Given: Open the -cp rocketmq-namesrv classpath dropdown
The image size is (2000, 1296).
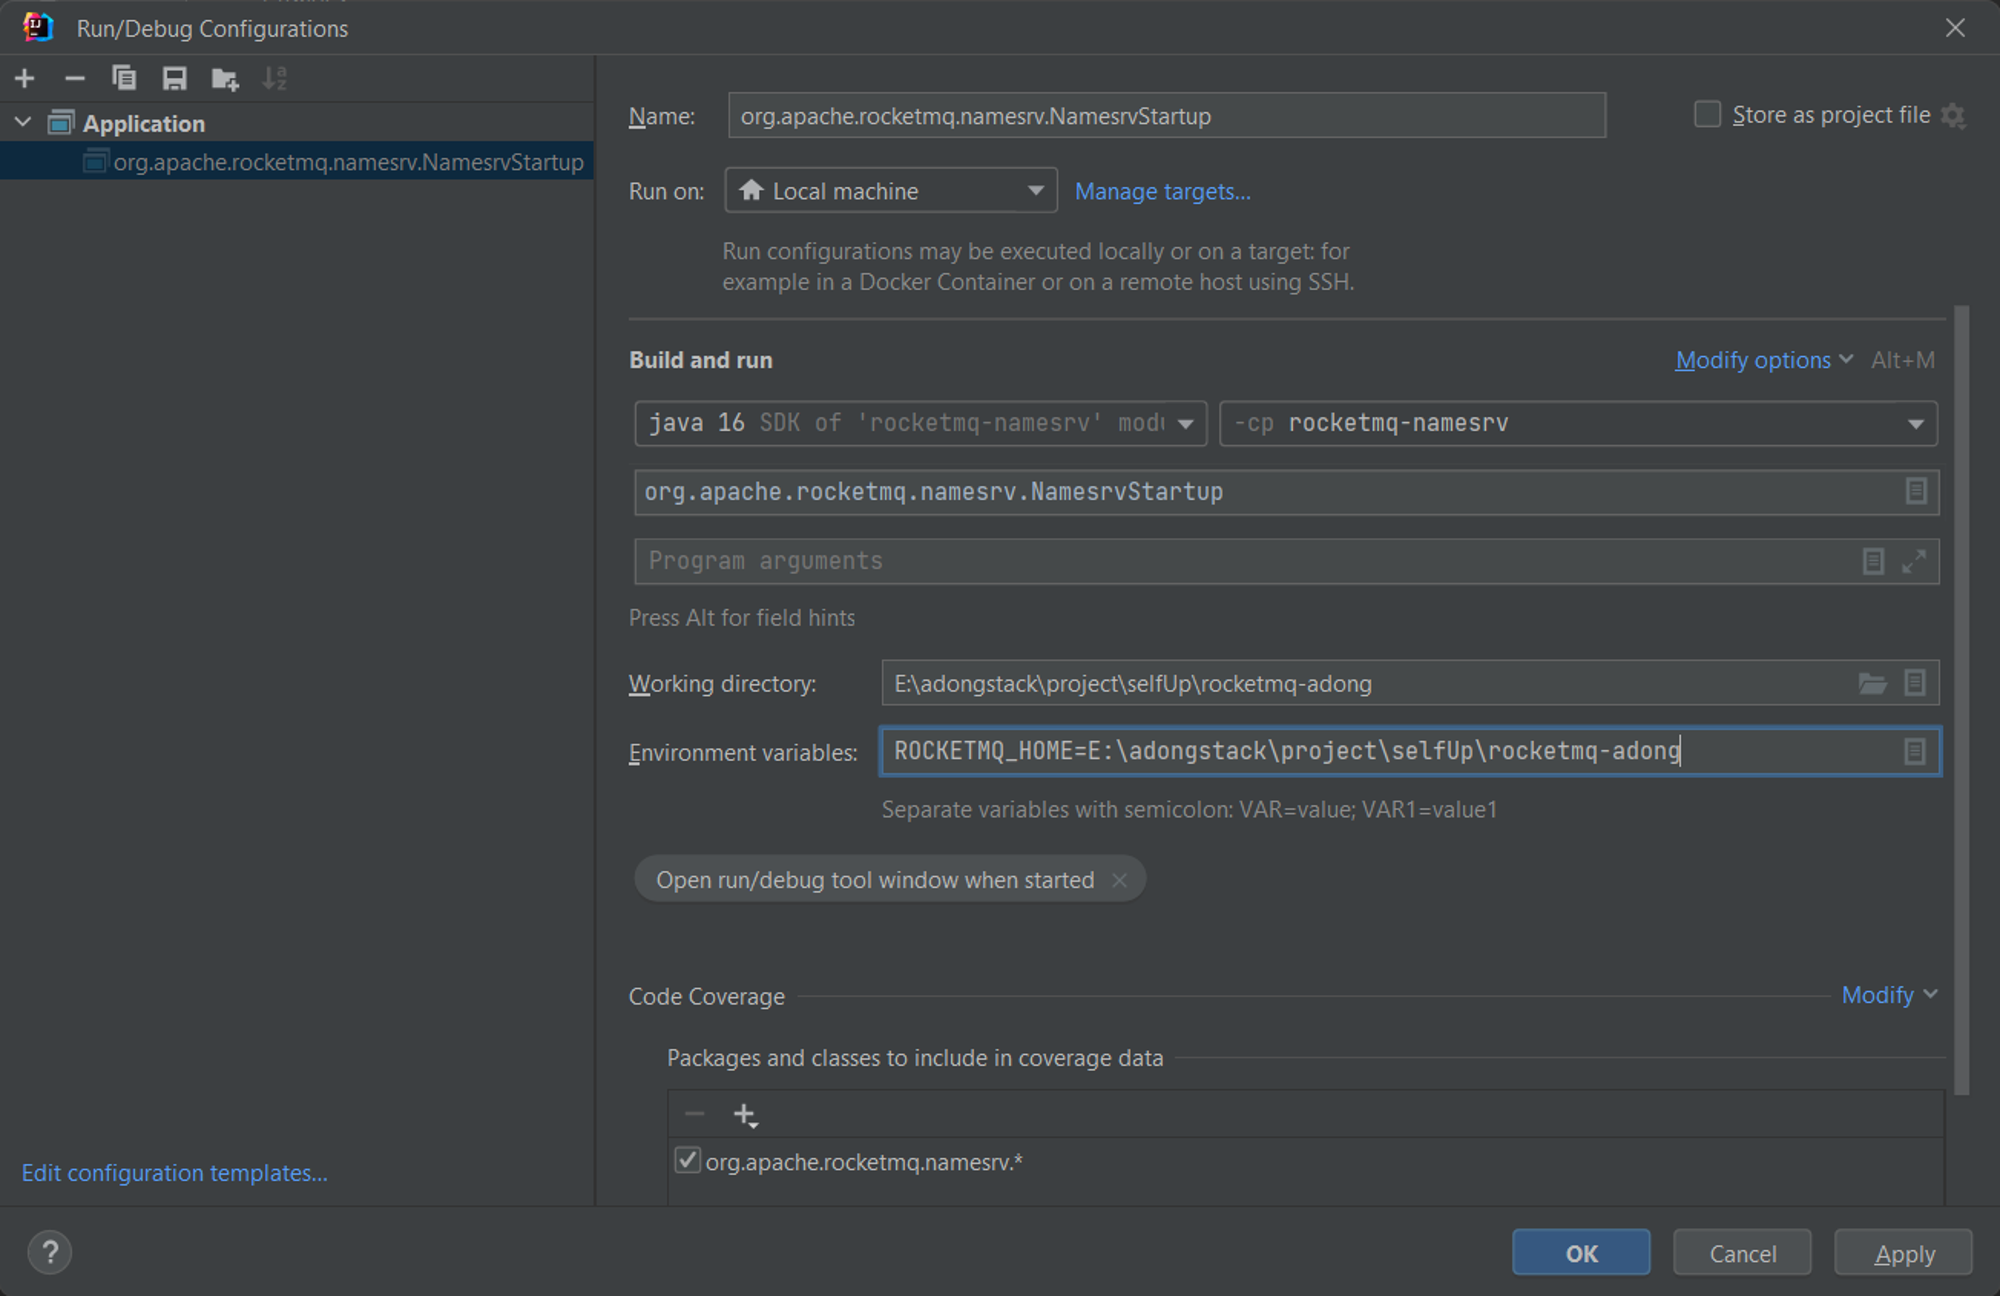Looking at the screenshot, I should [x=1578, y=423].
